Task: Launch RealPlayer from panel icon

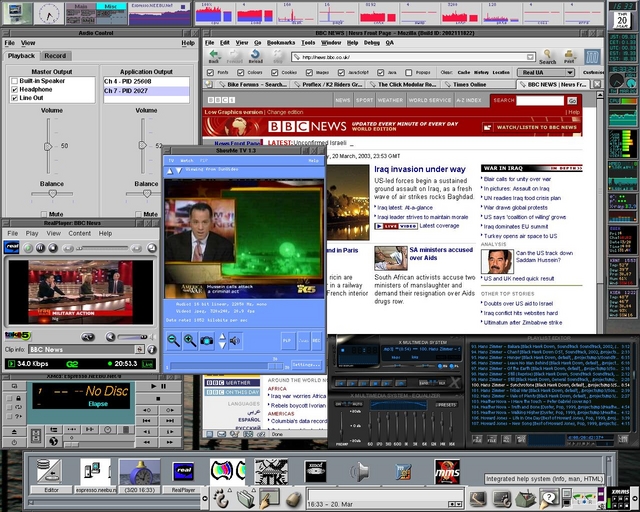Action: click(x=183, y=472)
